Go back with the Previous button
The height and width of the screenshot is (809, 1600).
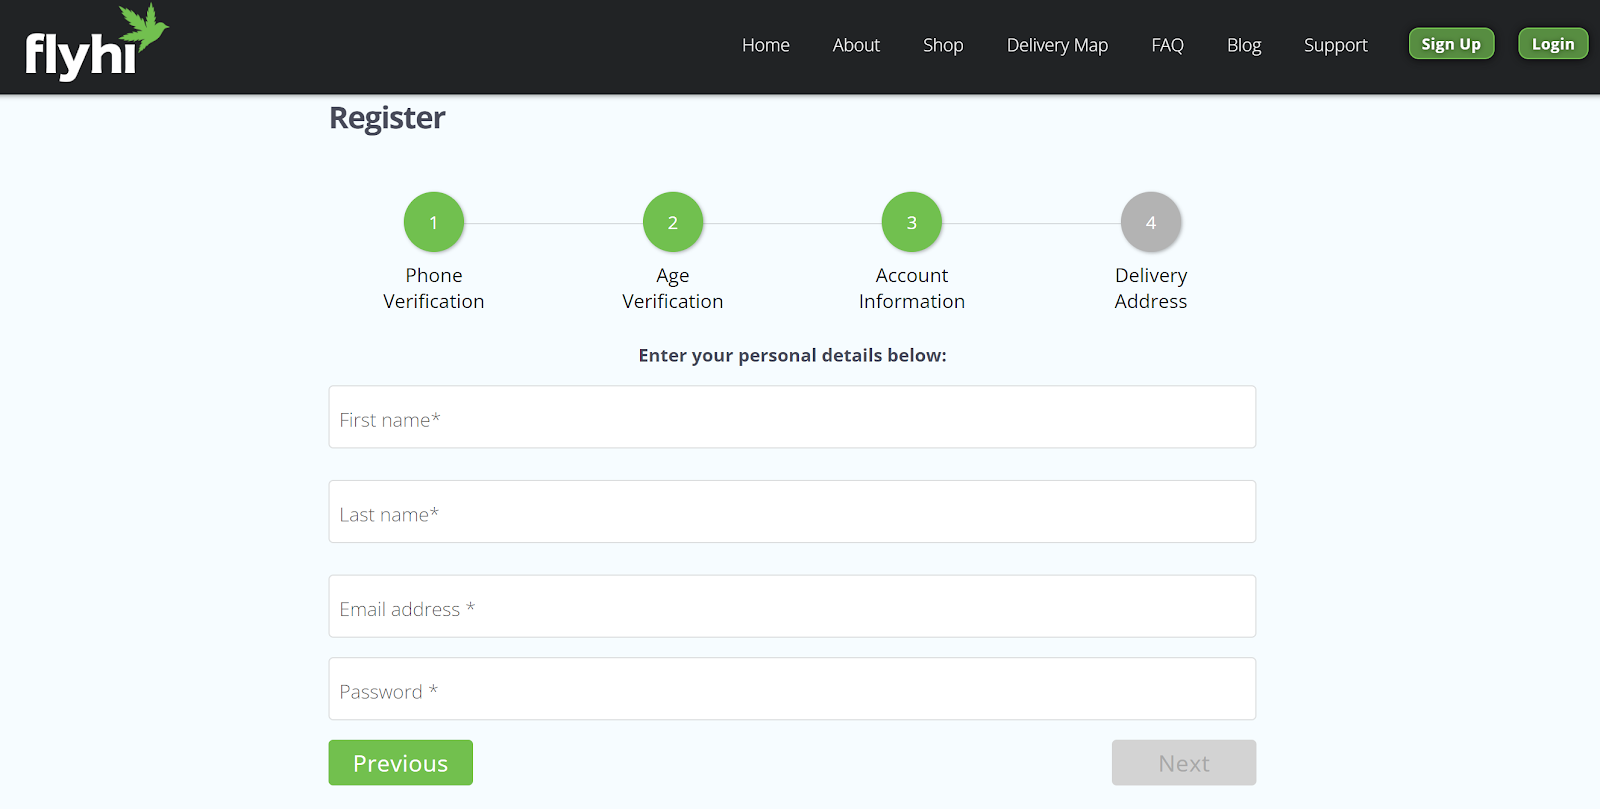tap(400, 763)
